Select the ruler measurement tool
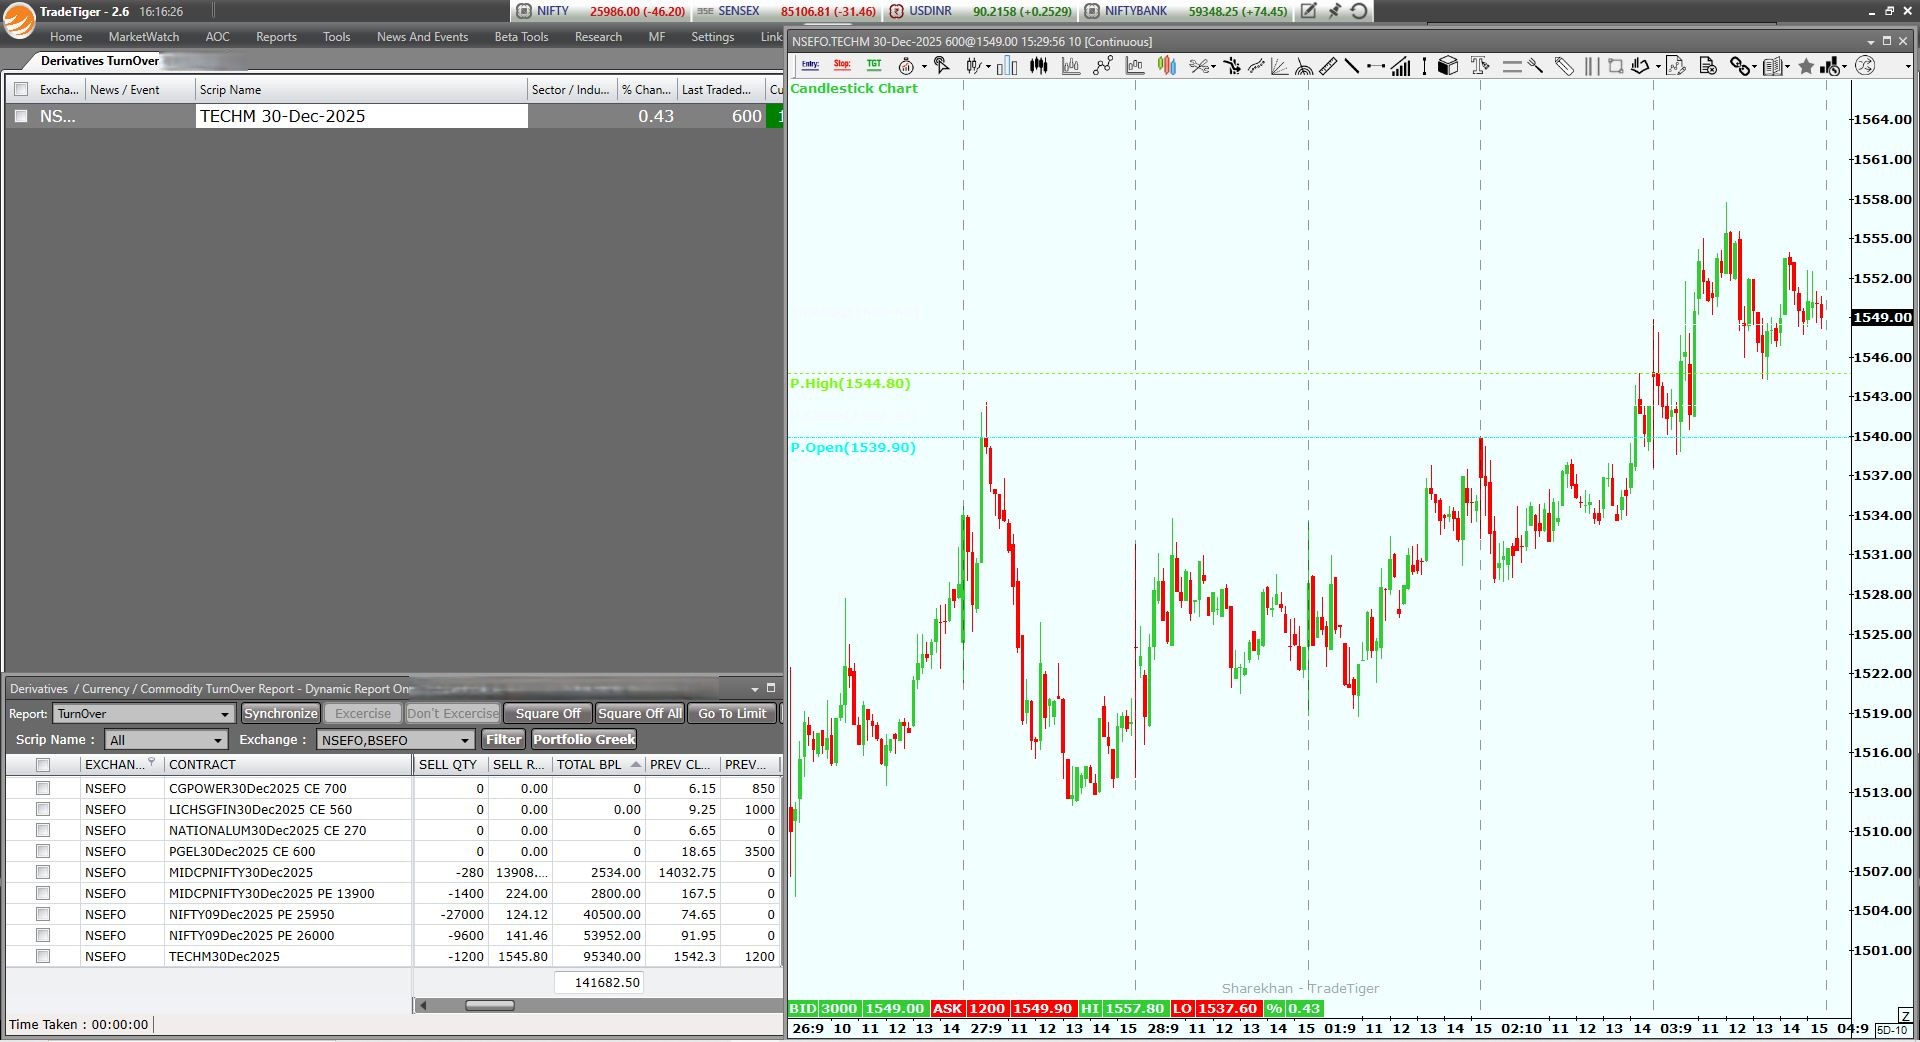The height and width of the screenshot is (1042, 1920). click(x=1328, y=67)
